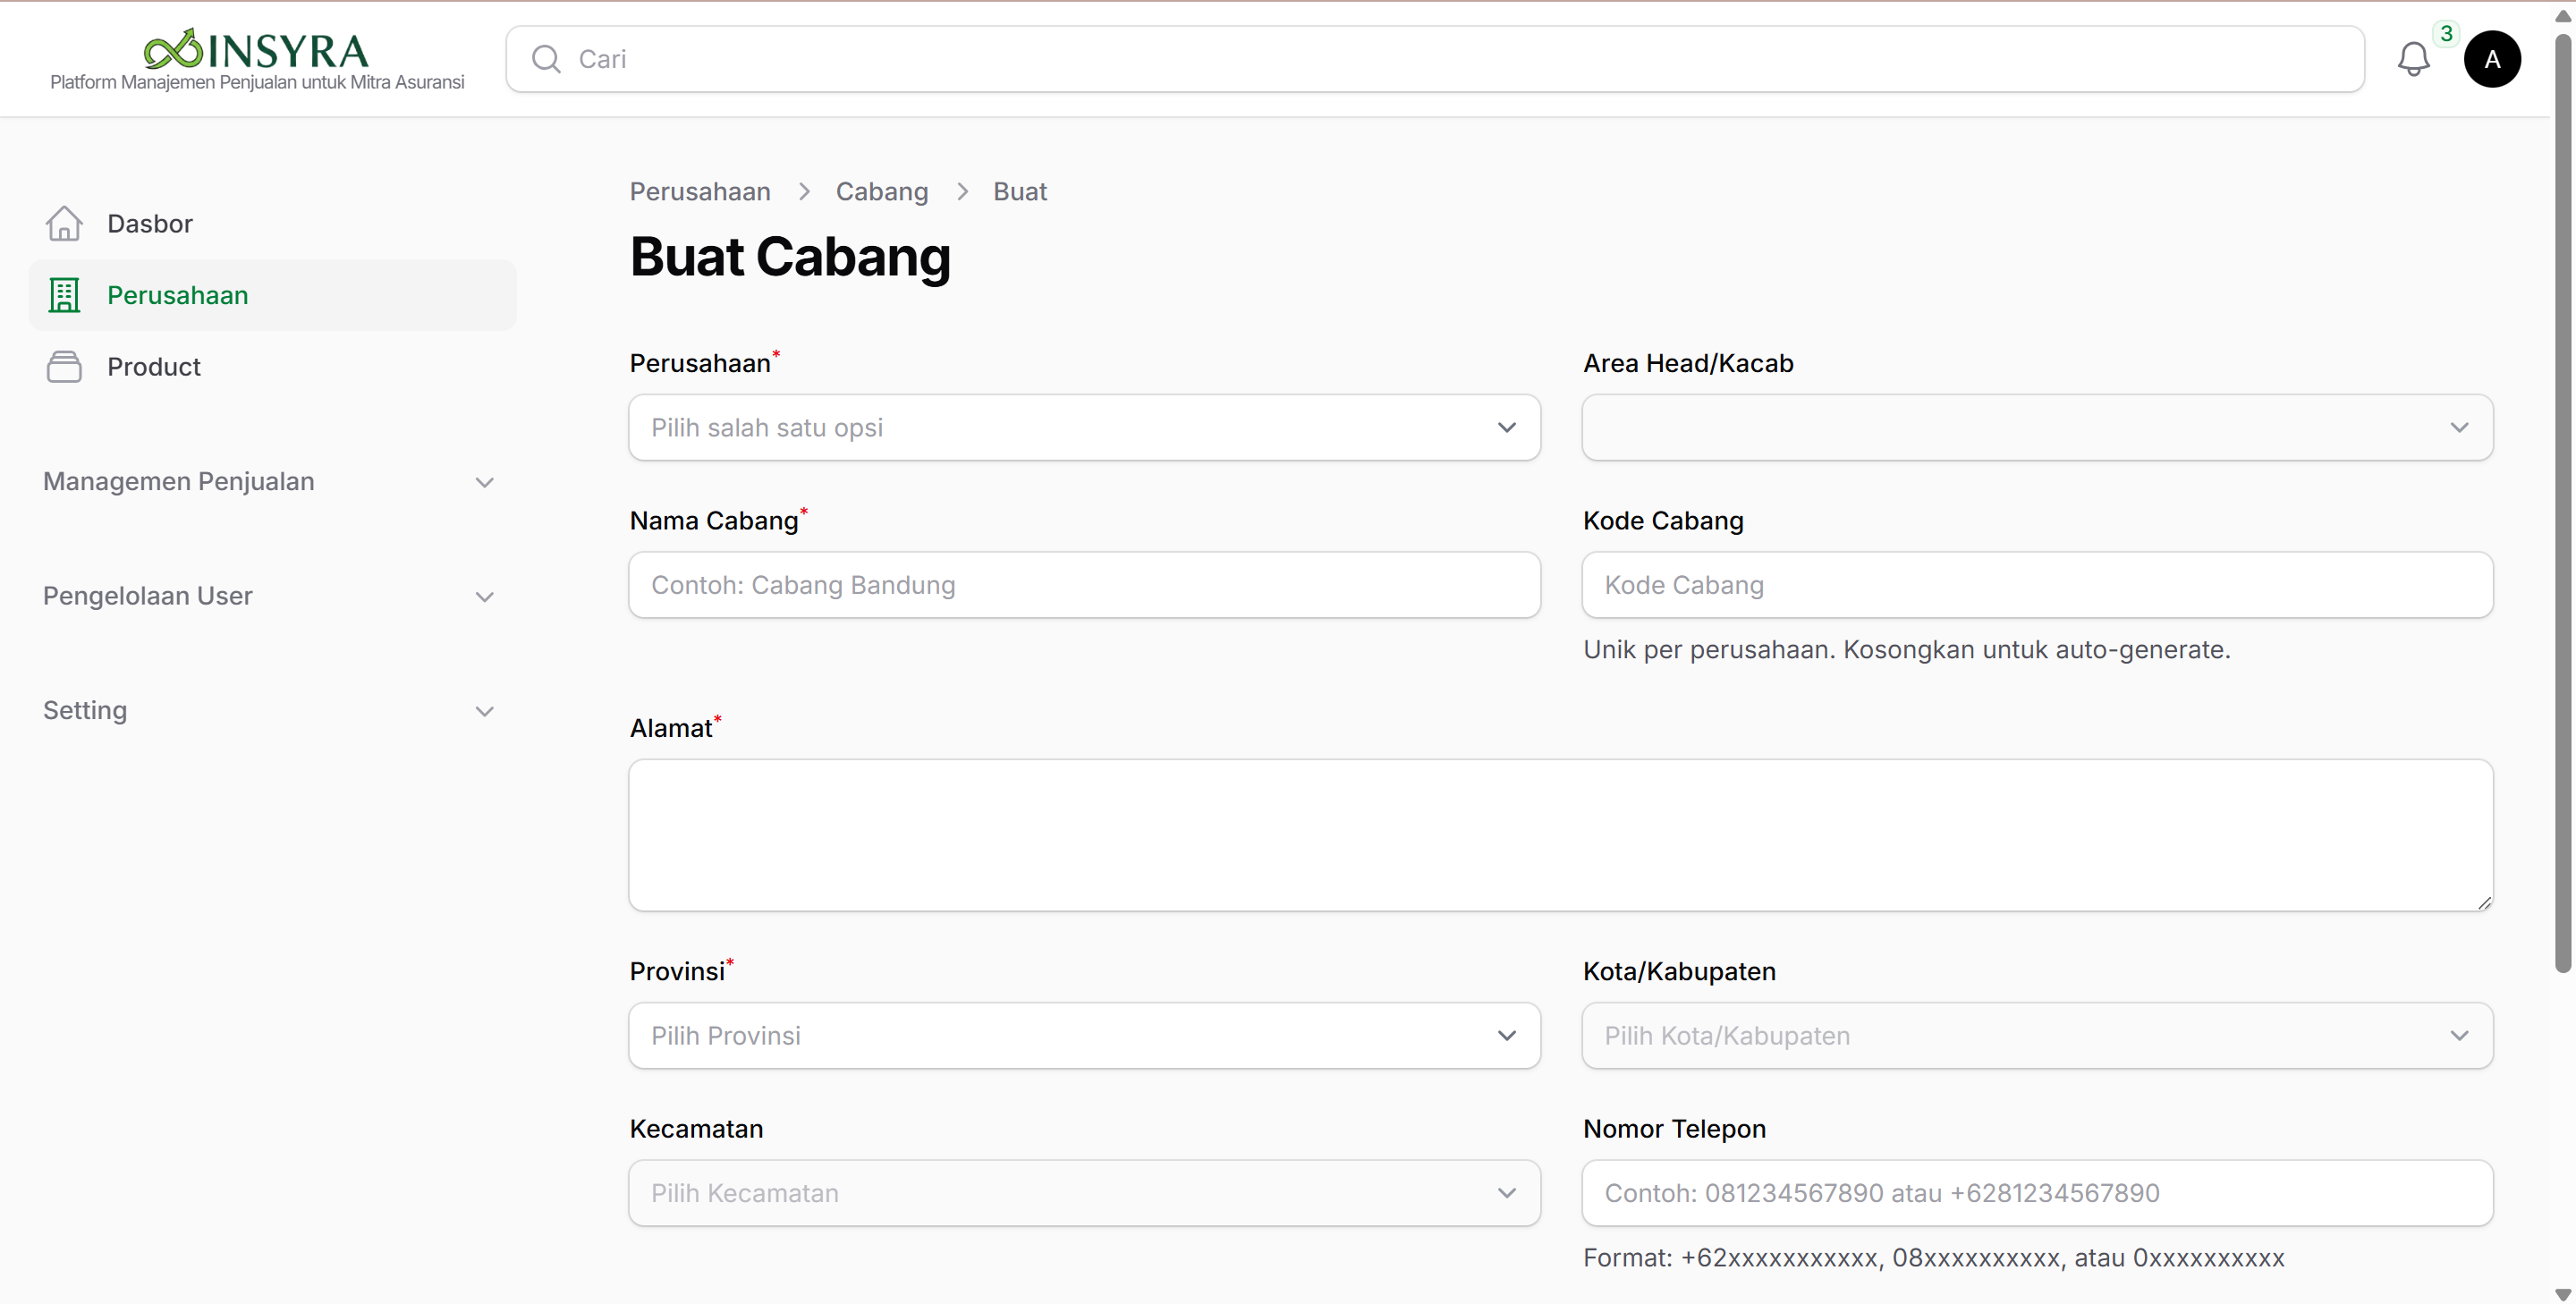
Task: Click the Alamat text area
Action: point(1561,835)
